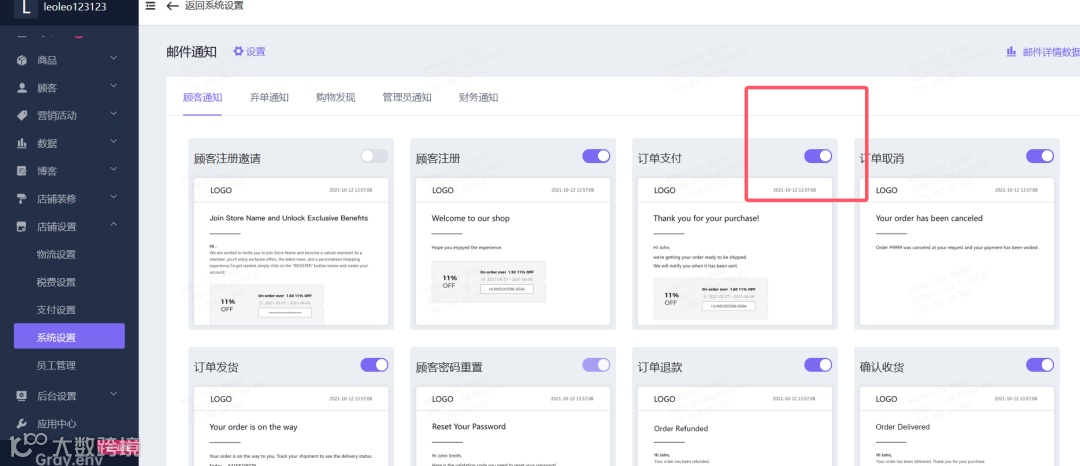The height and width of the screenshot is (466, 1080).
Task: Open the 购物发现 tab
Action: (335, 98)
